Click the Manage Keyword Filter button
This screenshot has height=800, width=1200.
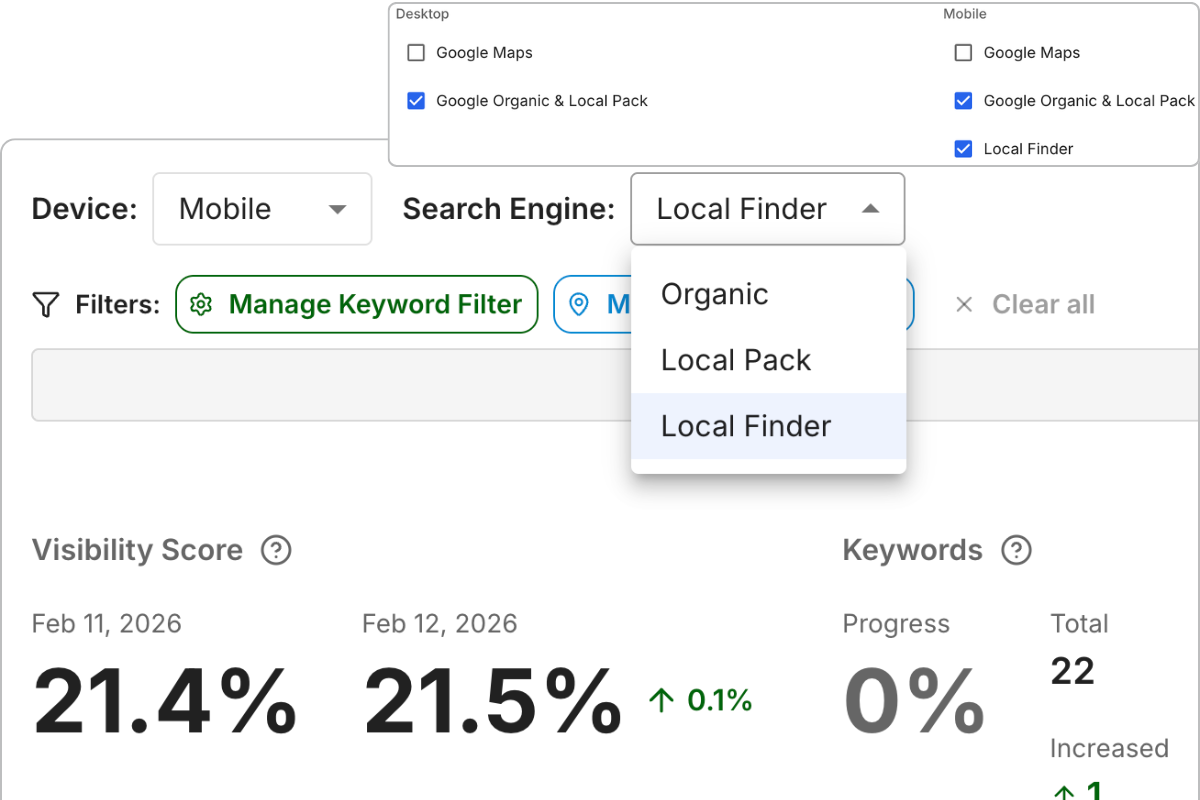[357, 305]
